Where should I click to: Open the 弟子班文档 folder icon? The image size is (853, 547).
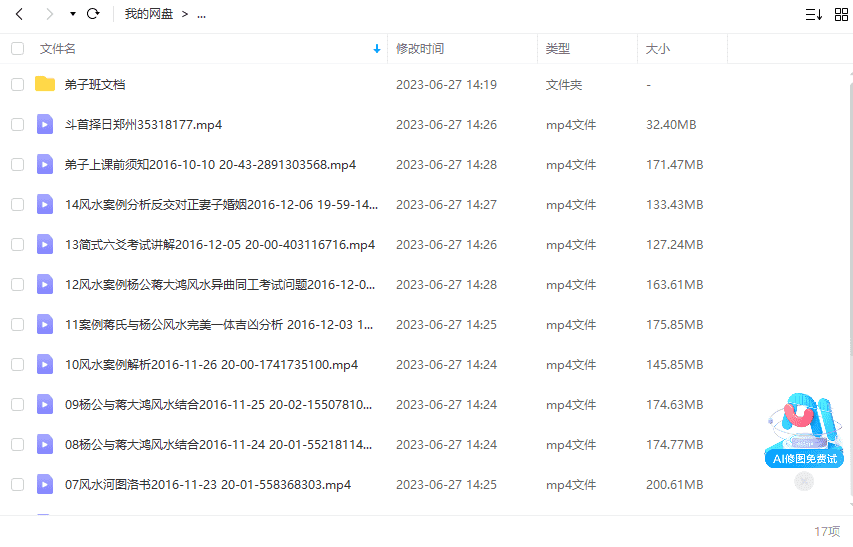45,84
